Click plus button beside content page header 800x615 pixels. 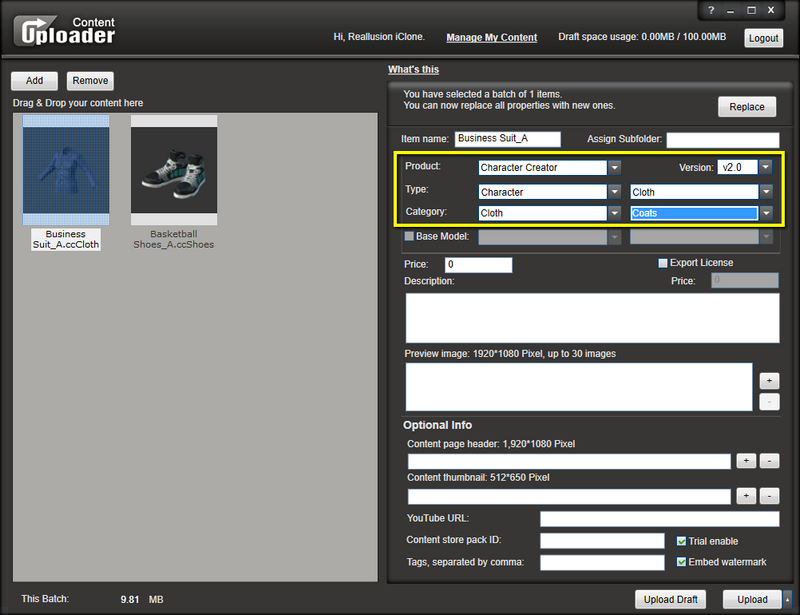[x=746, y=461]
